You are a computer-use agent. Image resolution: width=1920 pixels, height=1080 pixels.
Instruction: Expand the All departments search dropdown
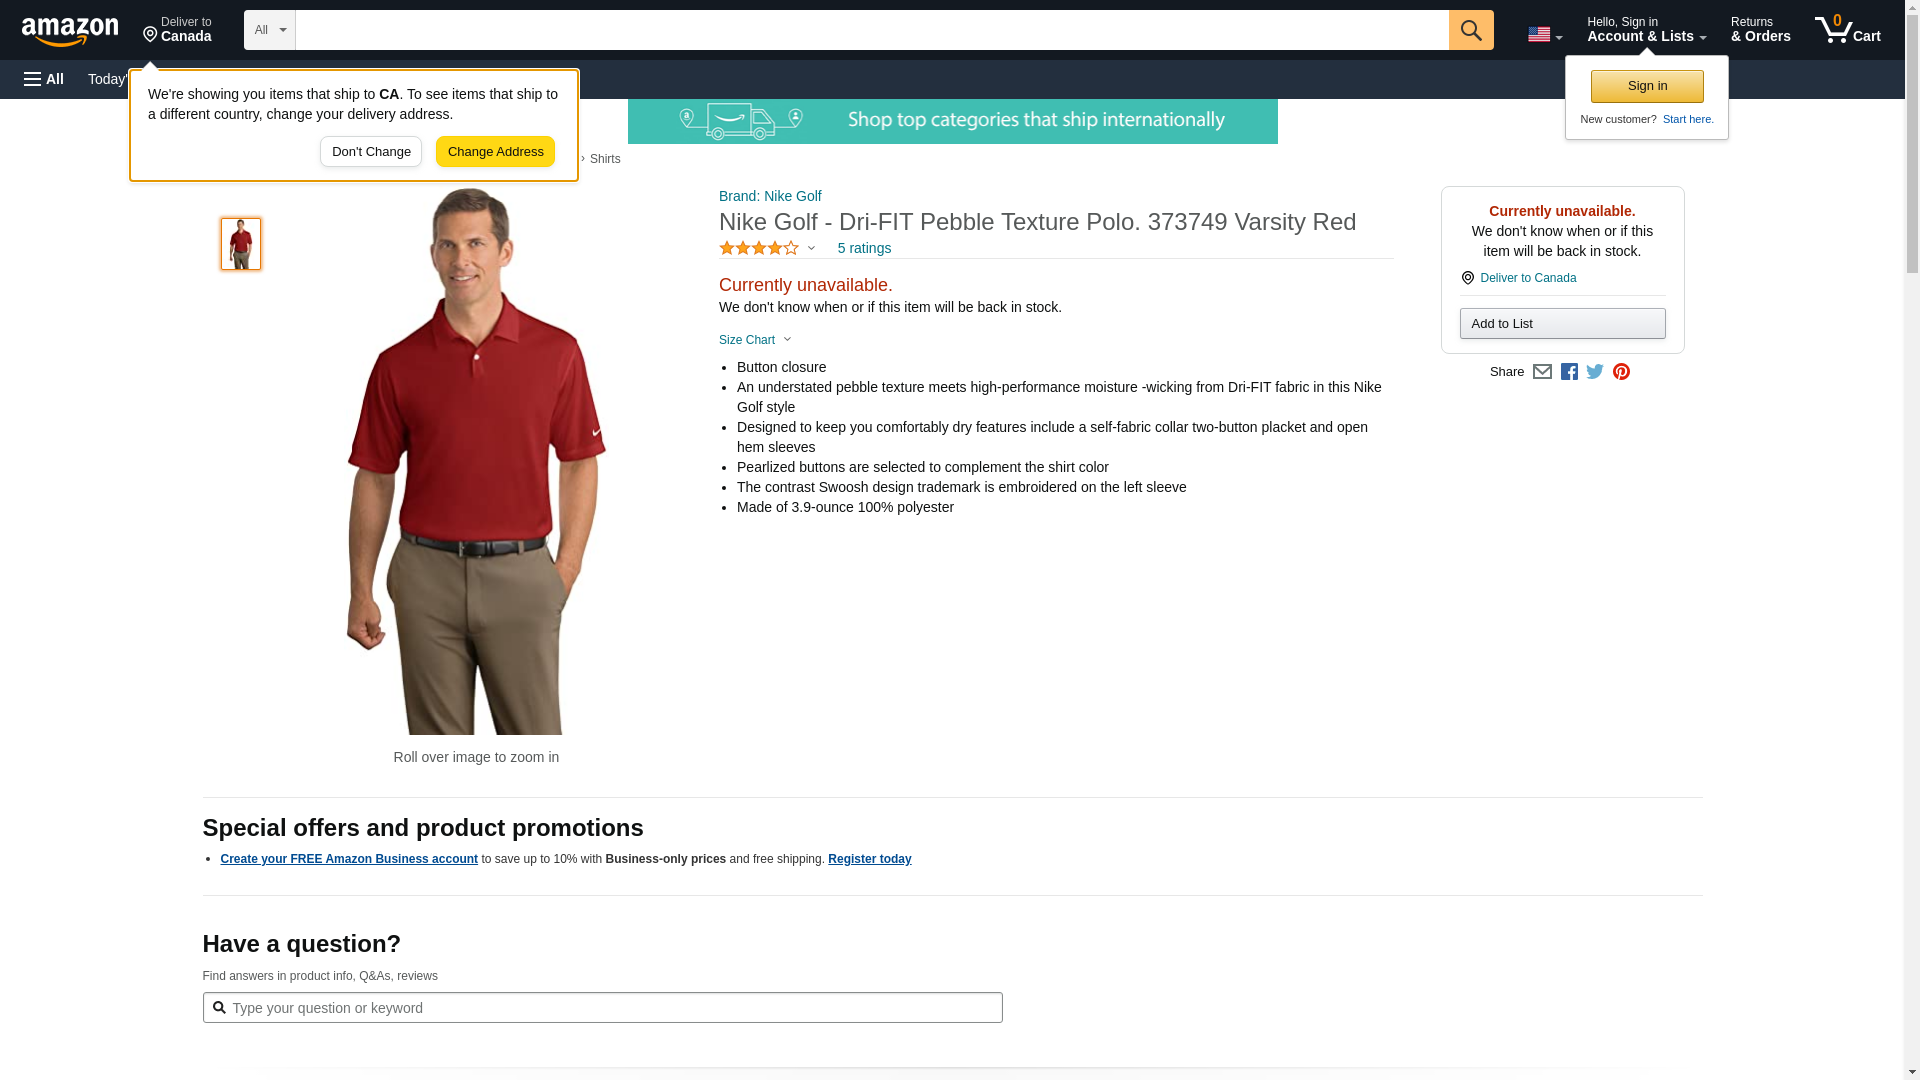pyautogui.click(x=269, y=30)
